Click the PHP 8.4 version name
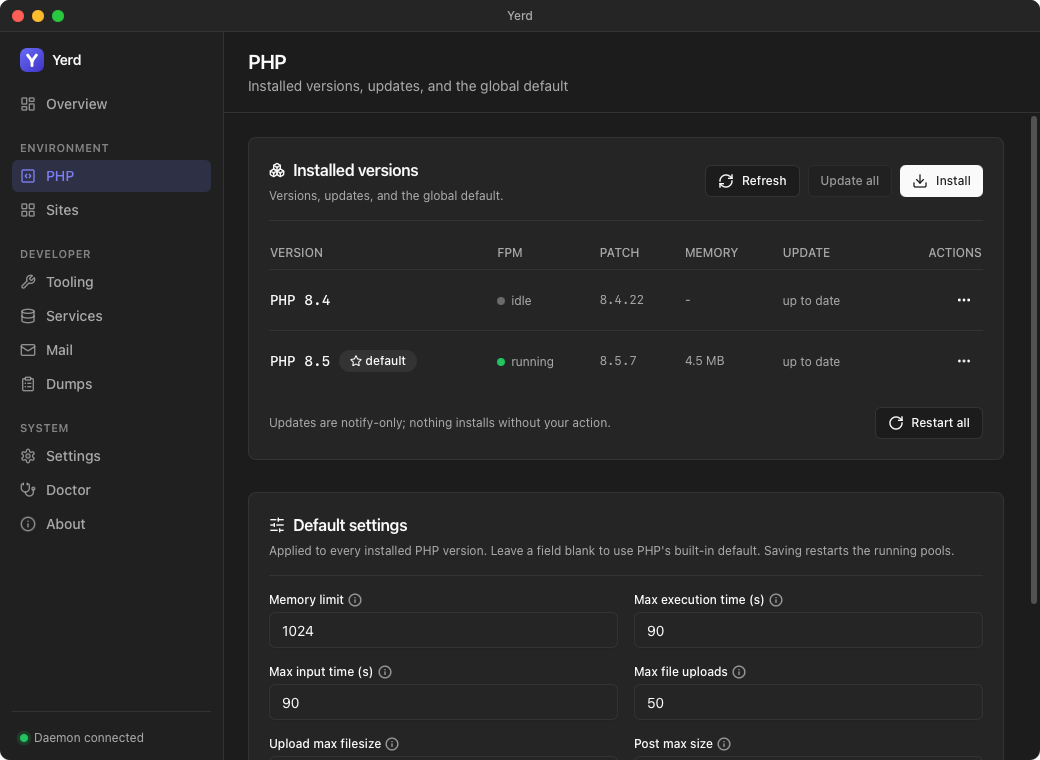 [300, 300]
